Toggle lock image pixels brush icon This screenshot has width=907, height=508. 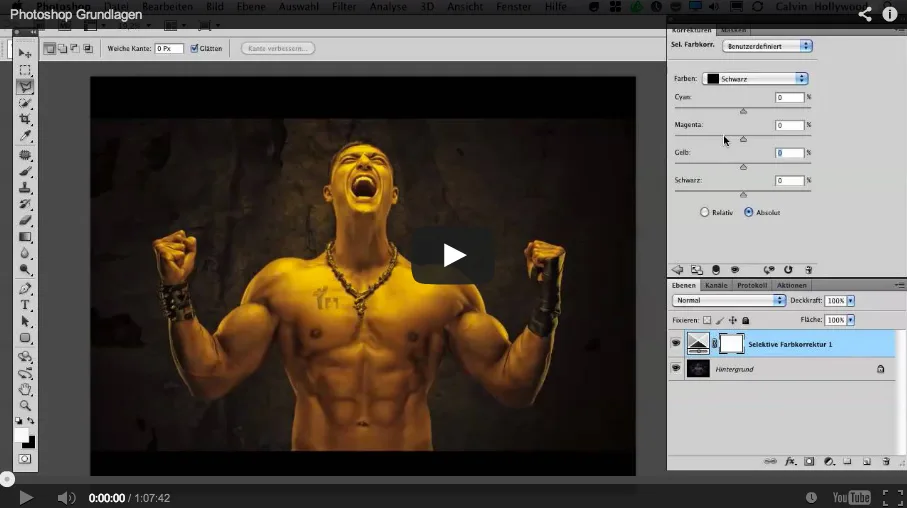720,320
